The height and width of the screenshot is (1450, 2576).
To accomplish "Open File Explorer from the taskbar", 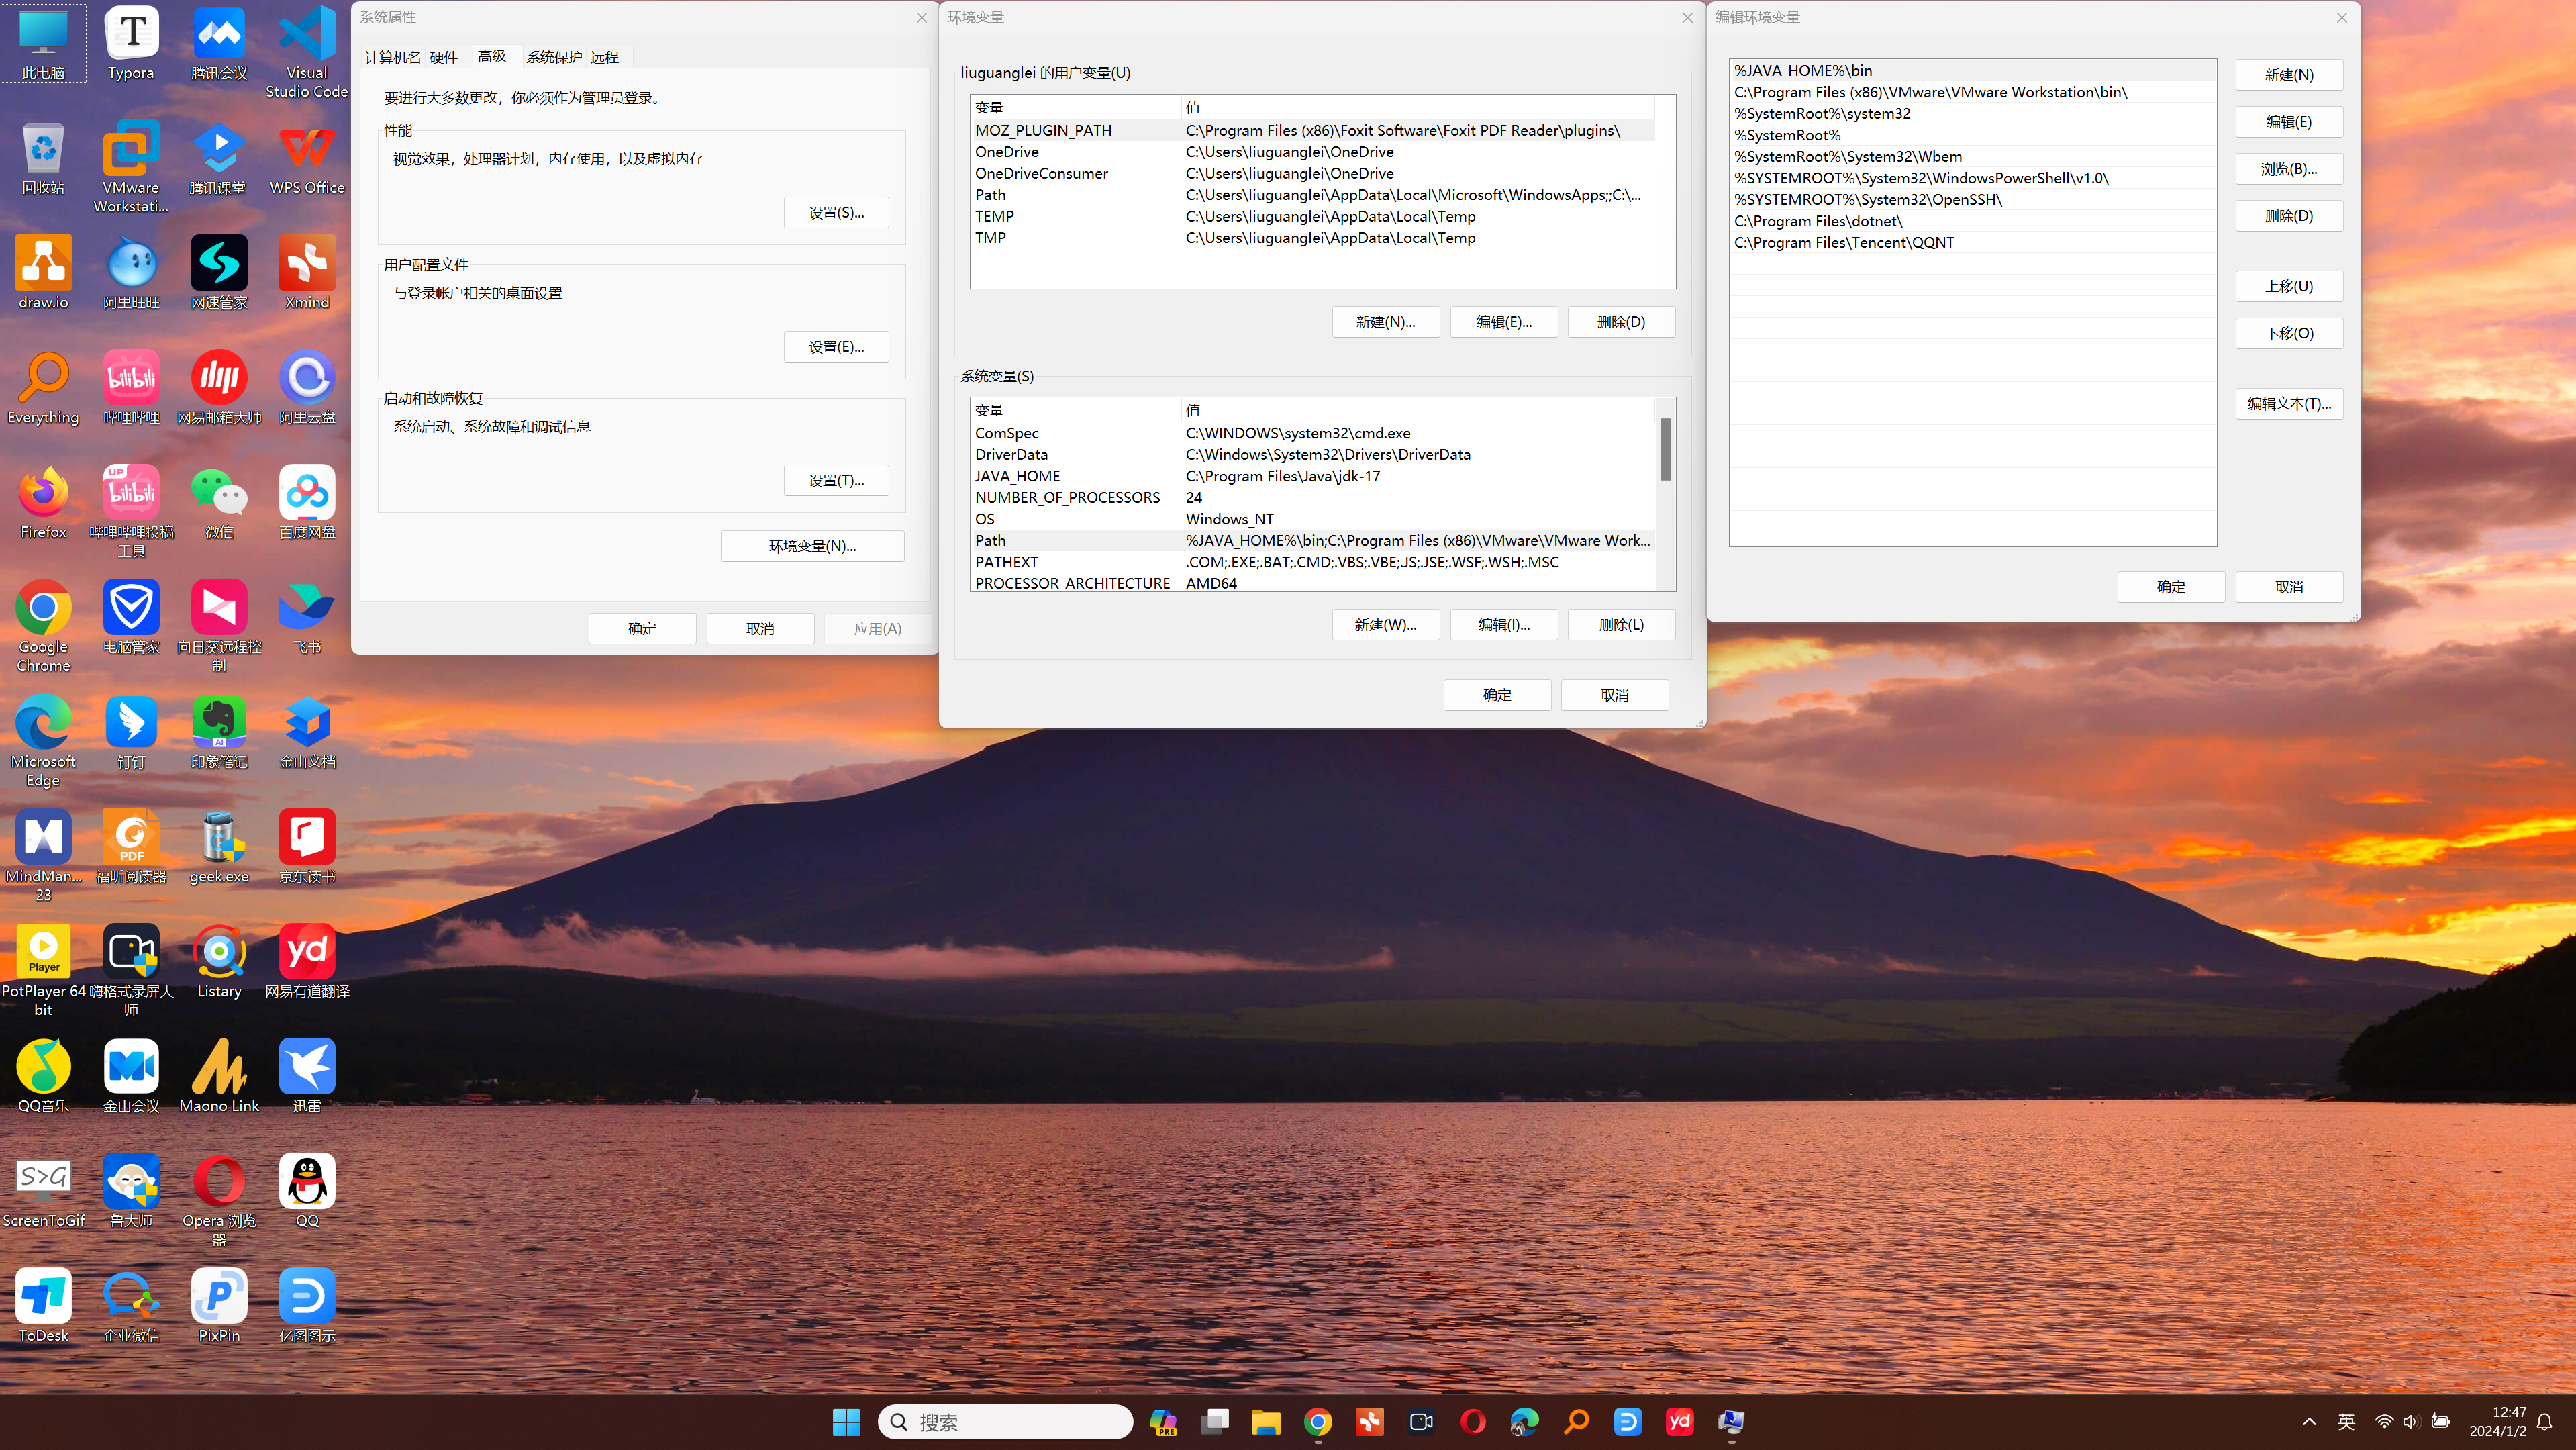I will point(1266,1422).
